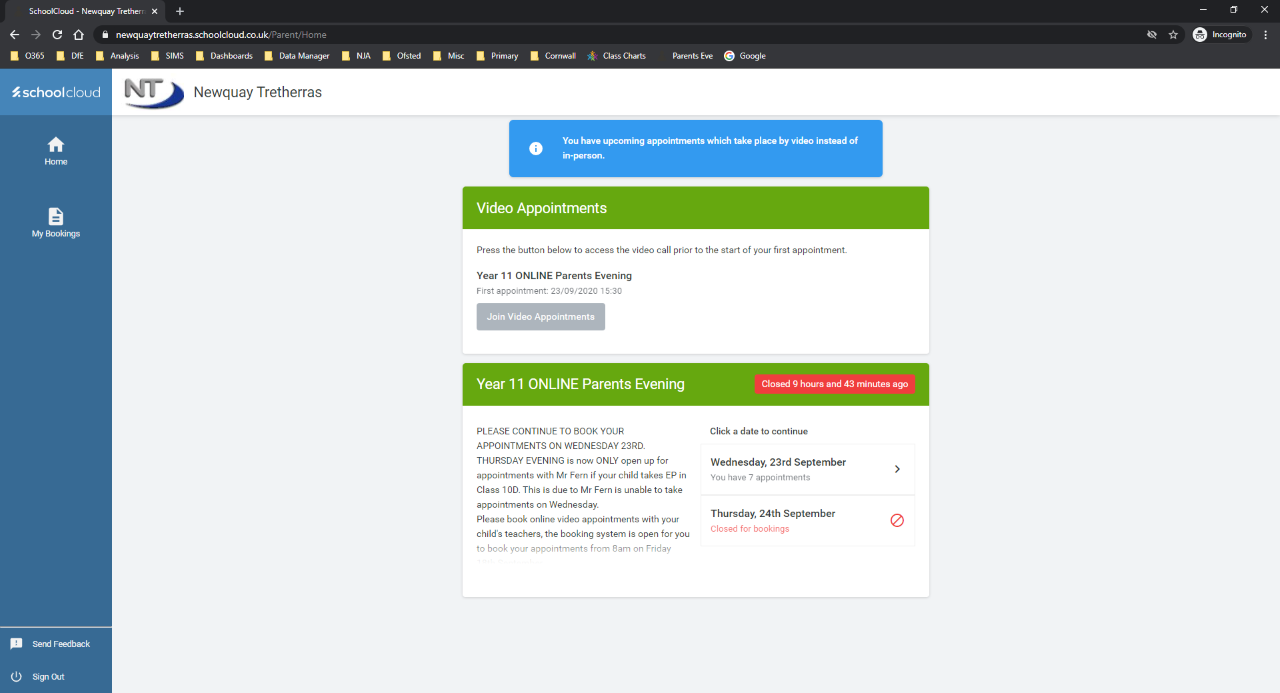Select the SchoolCloud - Newquay Tretherras tab
Viewport: 1280px width, 693px height.
click(85, 11)
